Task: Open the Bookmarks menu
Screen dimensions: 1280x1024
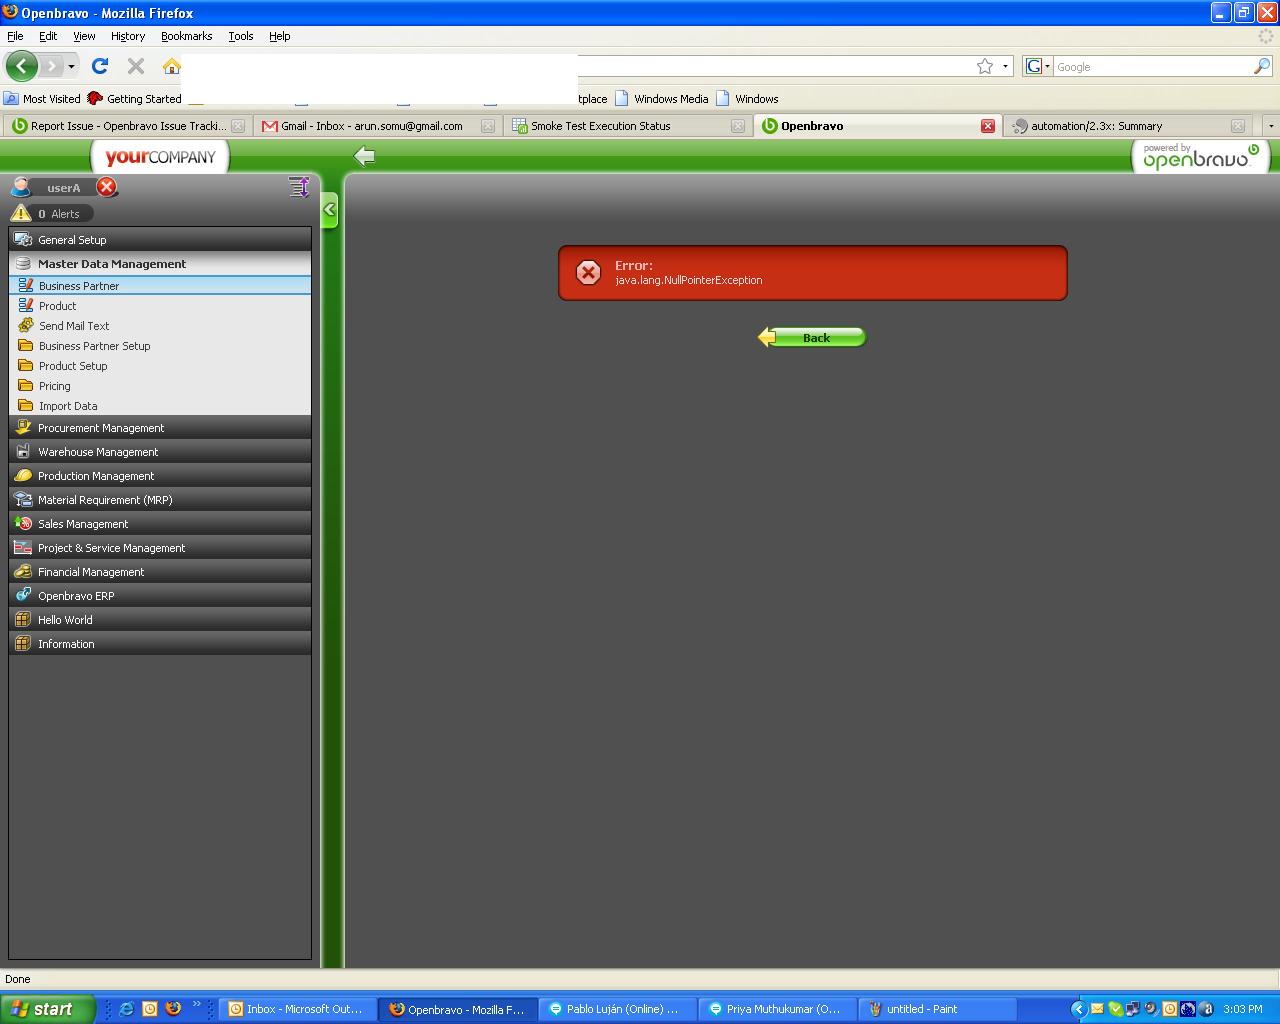Action: [186, 36]
